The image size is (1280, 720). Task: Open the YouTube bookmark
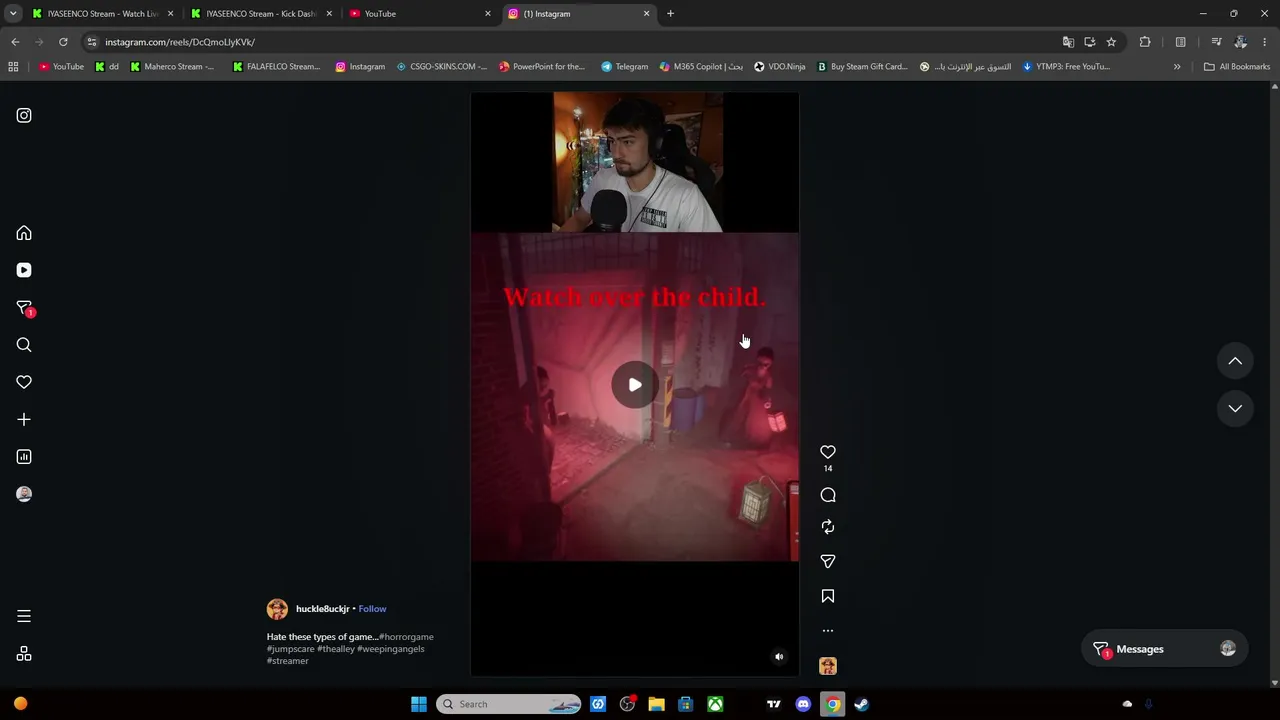[61, 67]
